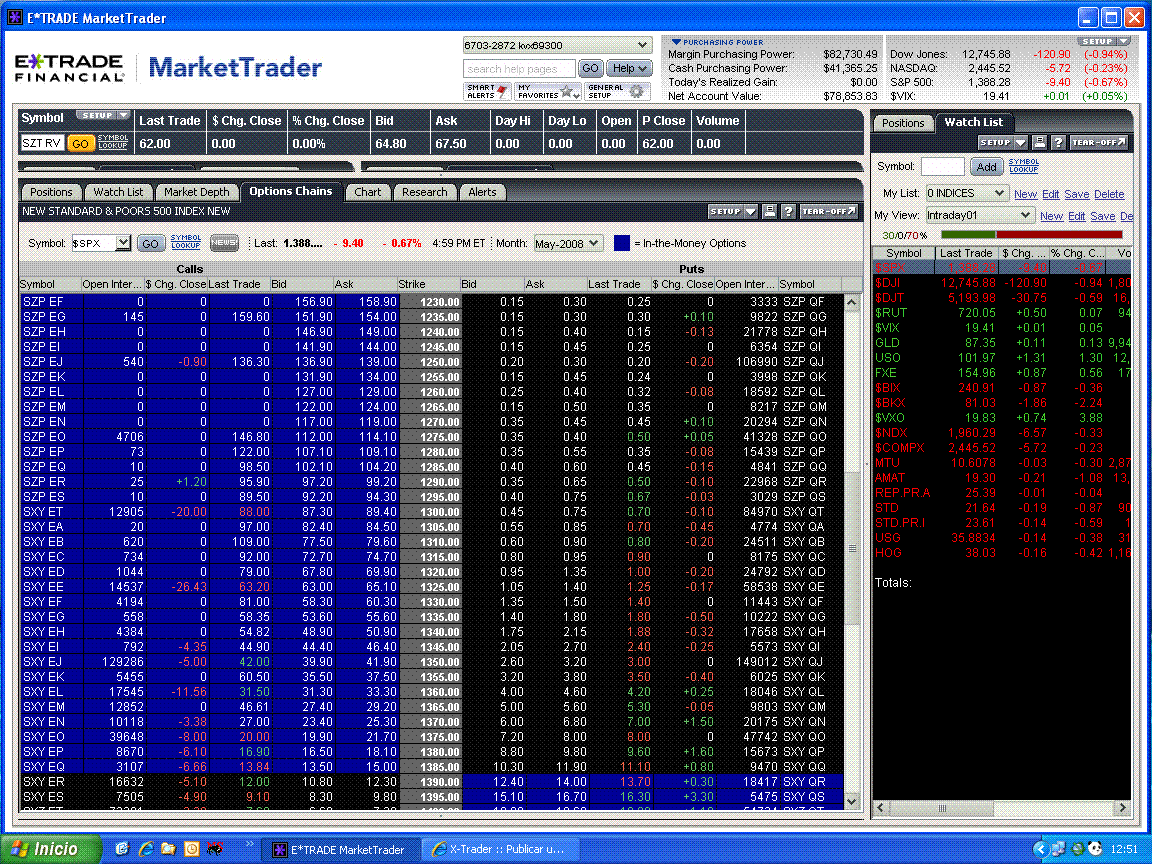Screen dimensions: 1152x864
Task: Click the In-the-Money blue color swatch
Action: 622,243
